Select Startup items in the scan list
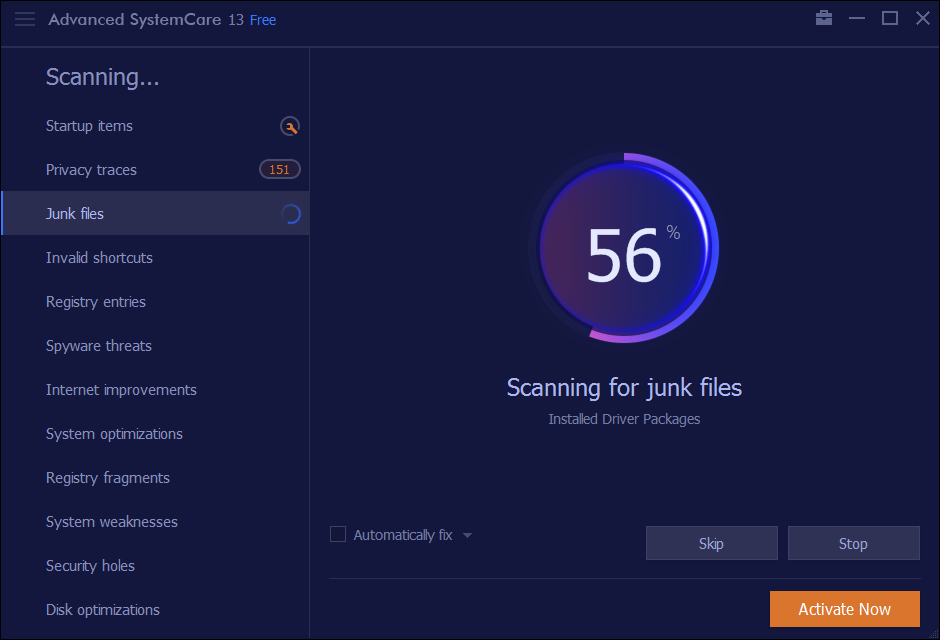940x640 pixels. click(x=89, y=126)
